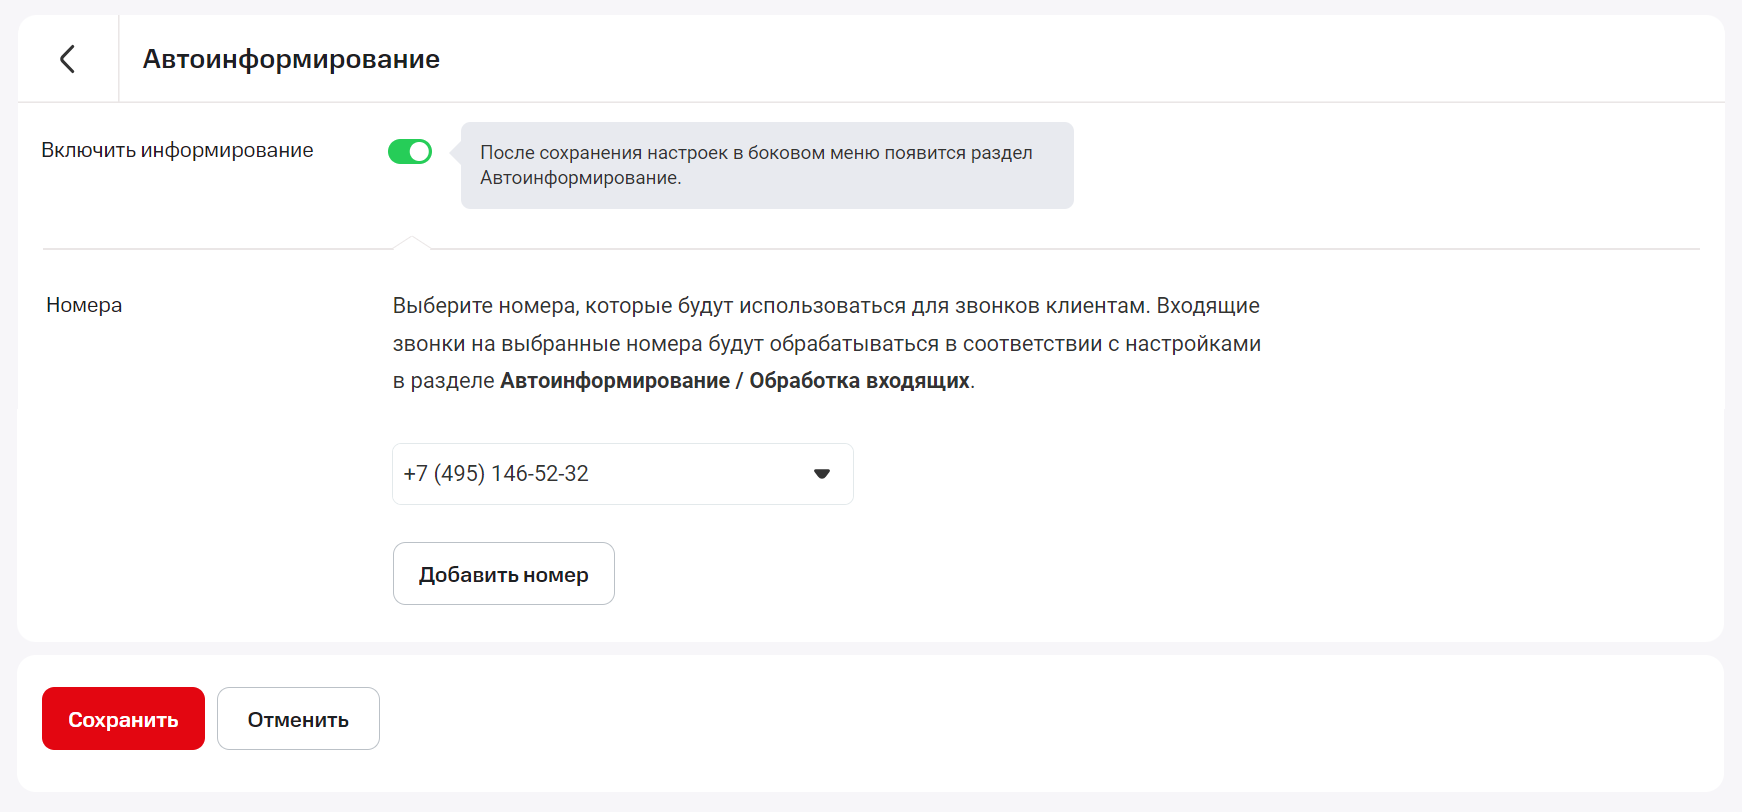Save settings with the Сохранить button
The width and height of the screenshot is (1742, 812).
point(123,719)
